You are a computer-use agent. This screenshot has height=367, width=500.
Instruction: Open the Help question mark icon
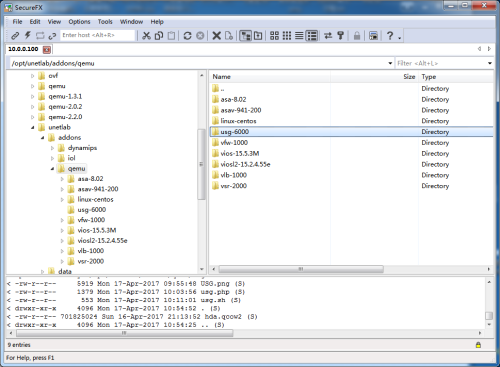pos(390,35)
